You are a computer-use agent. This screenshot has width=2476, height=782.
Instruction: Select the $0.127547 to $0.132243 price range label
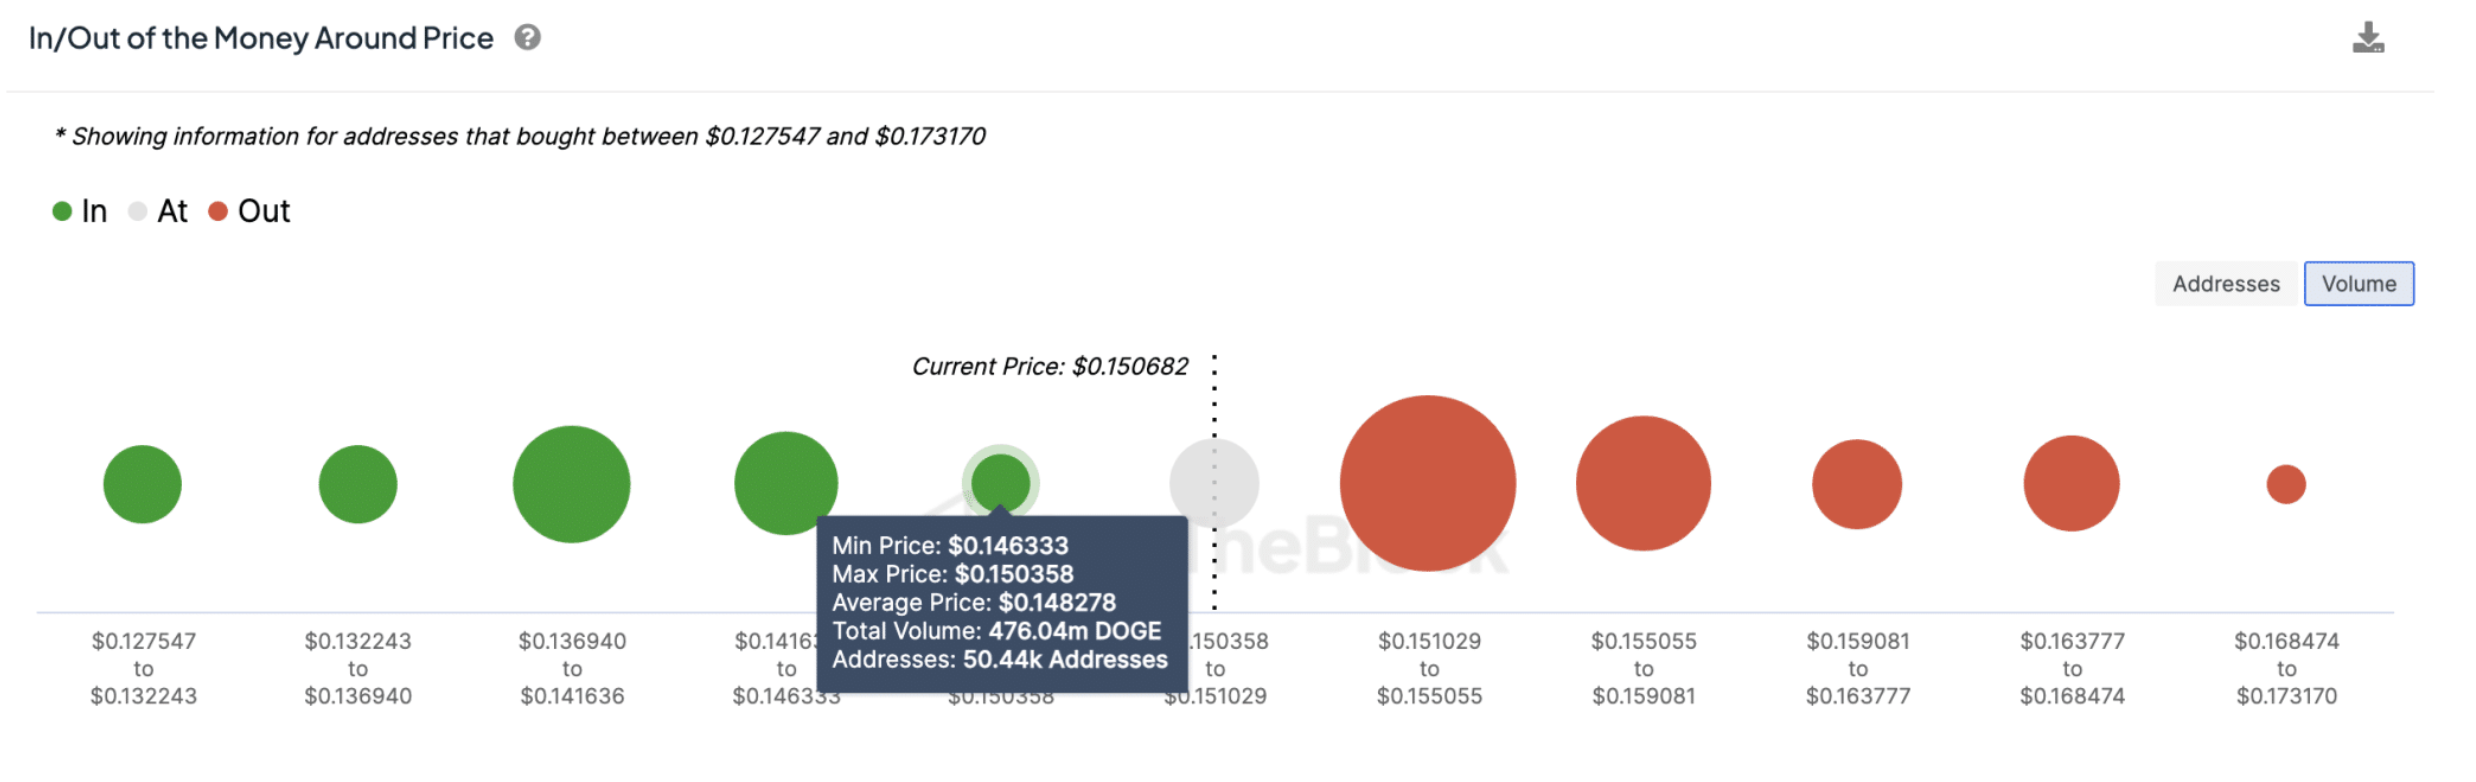[142, 668]
